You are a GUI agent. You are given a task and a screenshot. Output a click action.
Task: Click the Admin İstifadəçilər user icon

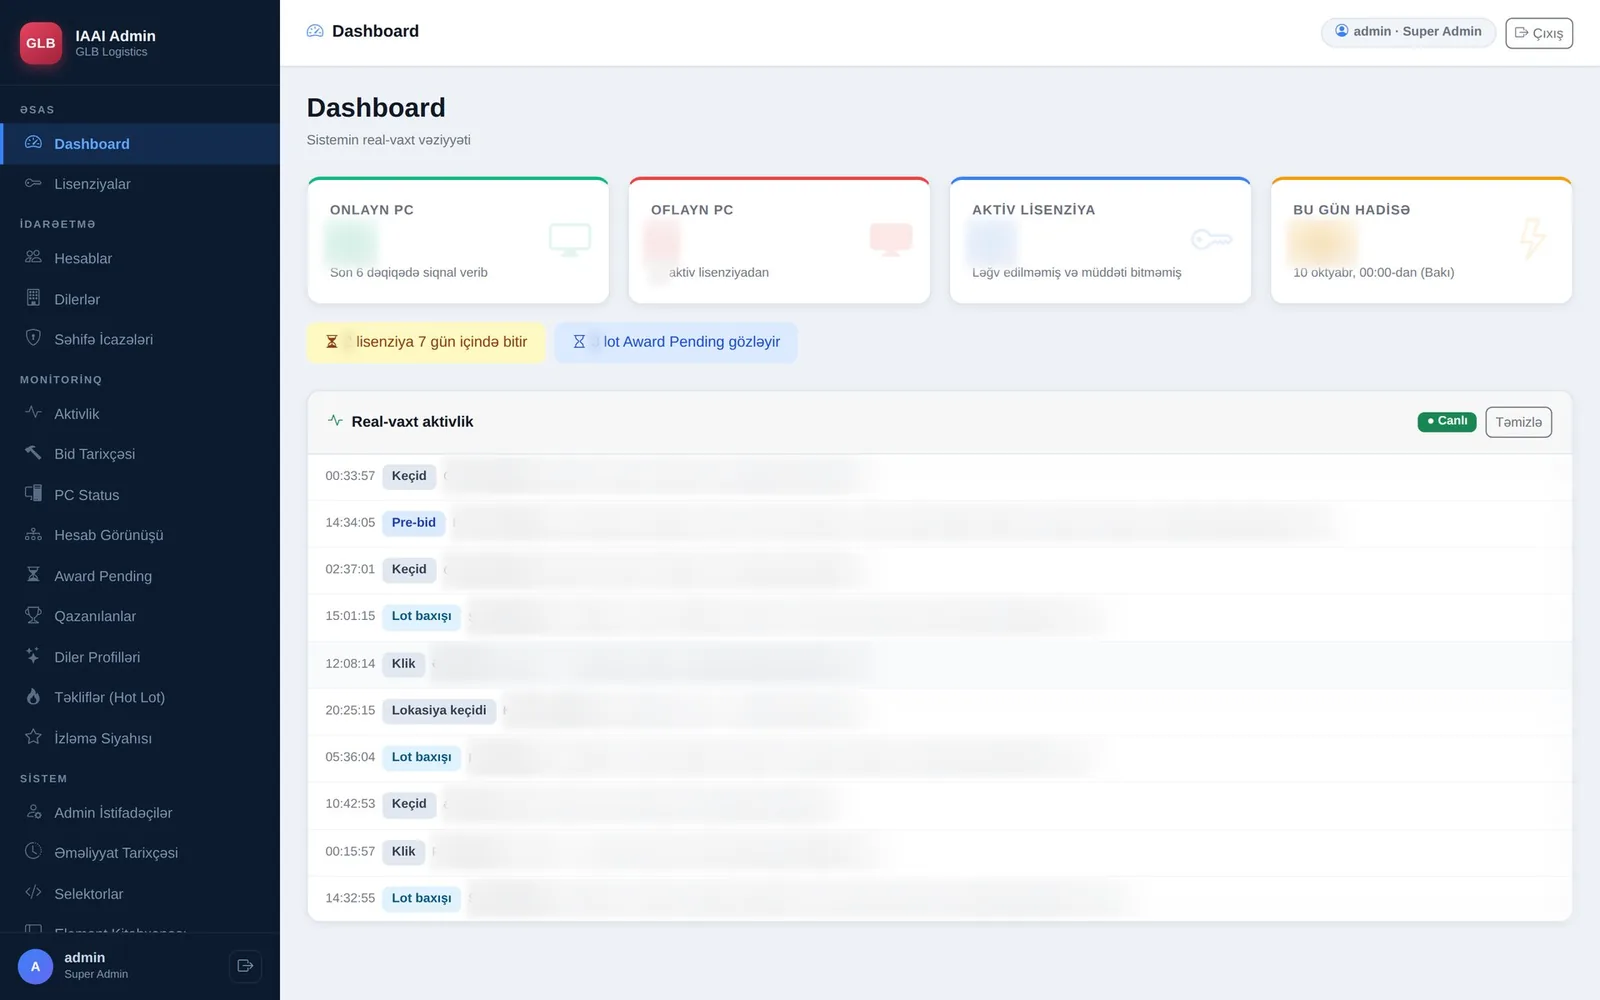pos(33,812)
